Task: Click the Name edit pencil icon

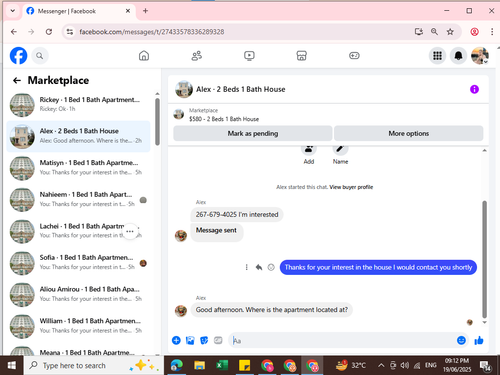Action: click(x=340, y=149)
